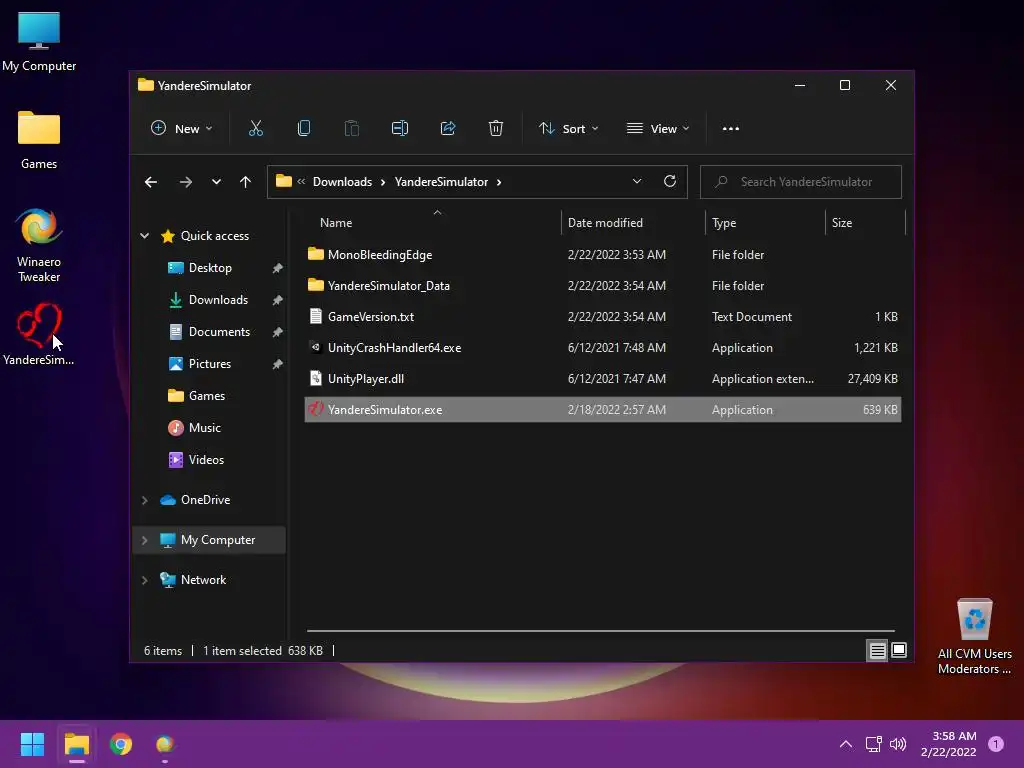Switch to details view icon in status bar
Viewport: 1024px width, 768px height.
(877, 650)
